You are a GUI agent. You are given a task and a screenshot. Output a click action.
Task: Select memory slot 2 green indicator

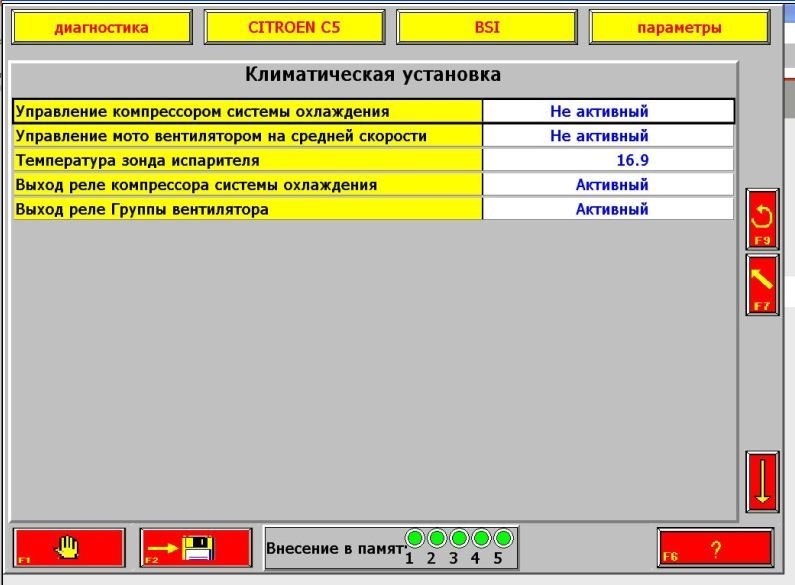(x=437, y=540)
